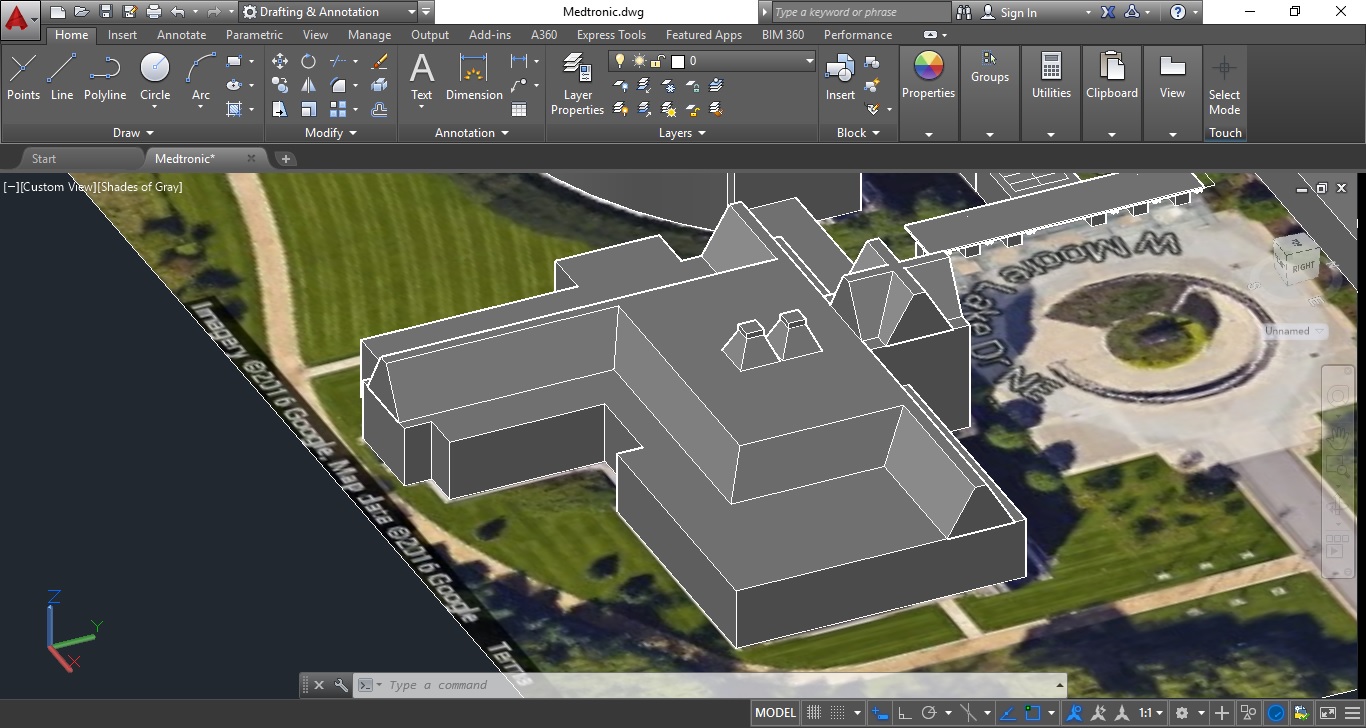This screenshot has height=728, width=1366.
Task: Click the Save icon in quick access toolbar
Action: pyautogui.click(x=106, y=12)
